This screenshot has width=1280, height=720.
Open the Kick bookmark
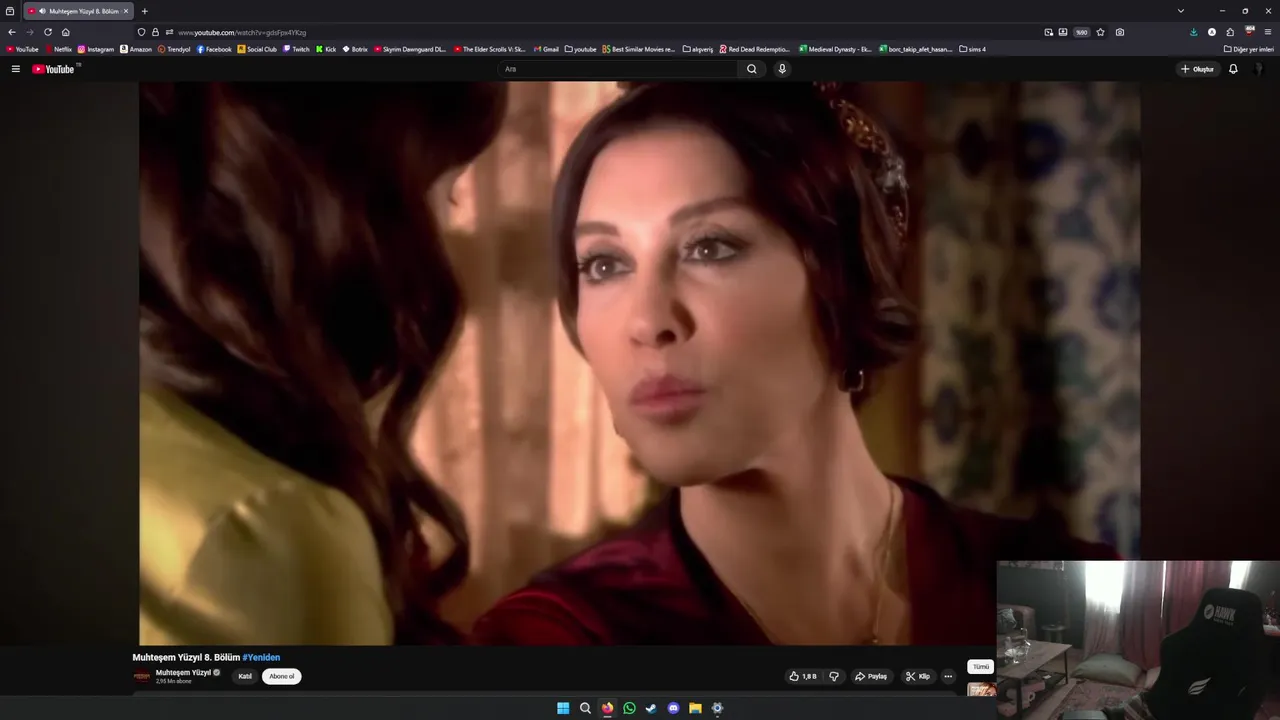326,49
